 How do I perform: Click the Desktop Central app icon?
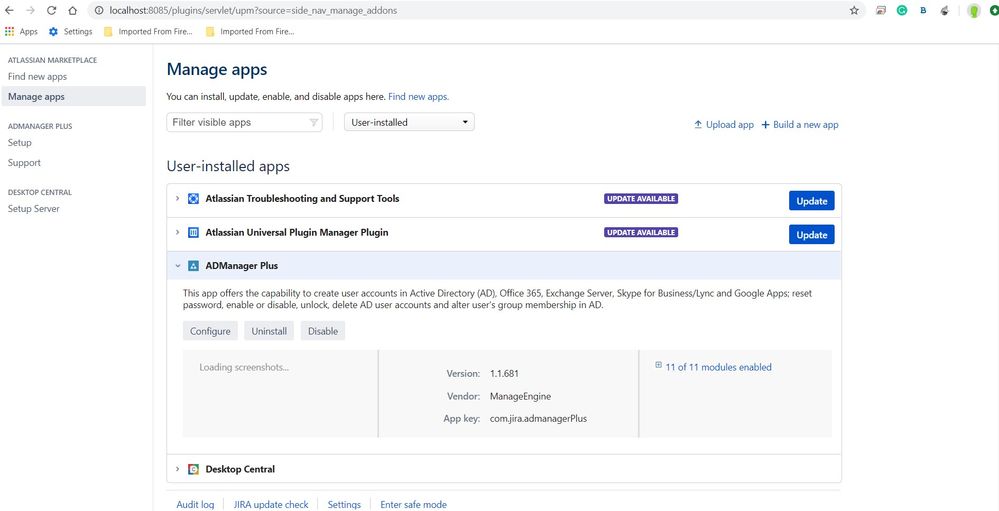[x=194, y=469]
